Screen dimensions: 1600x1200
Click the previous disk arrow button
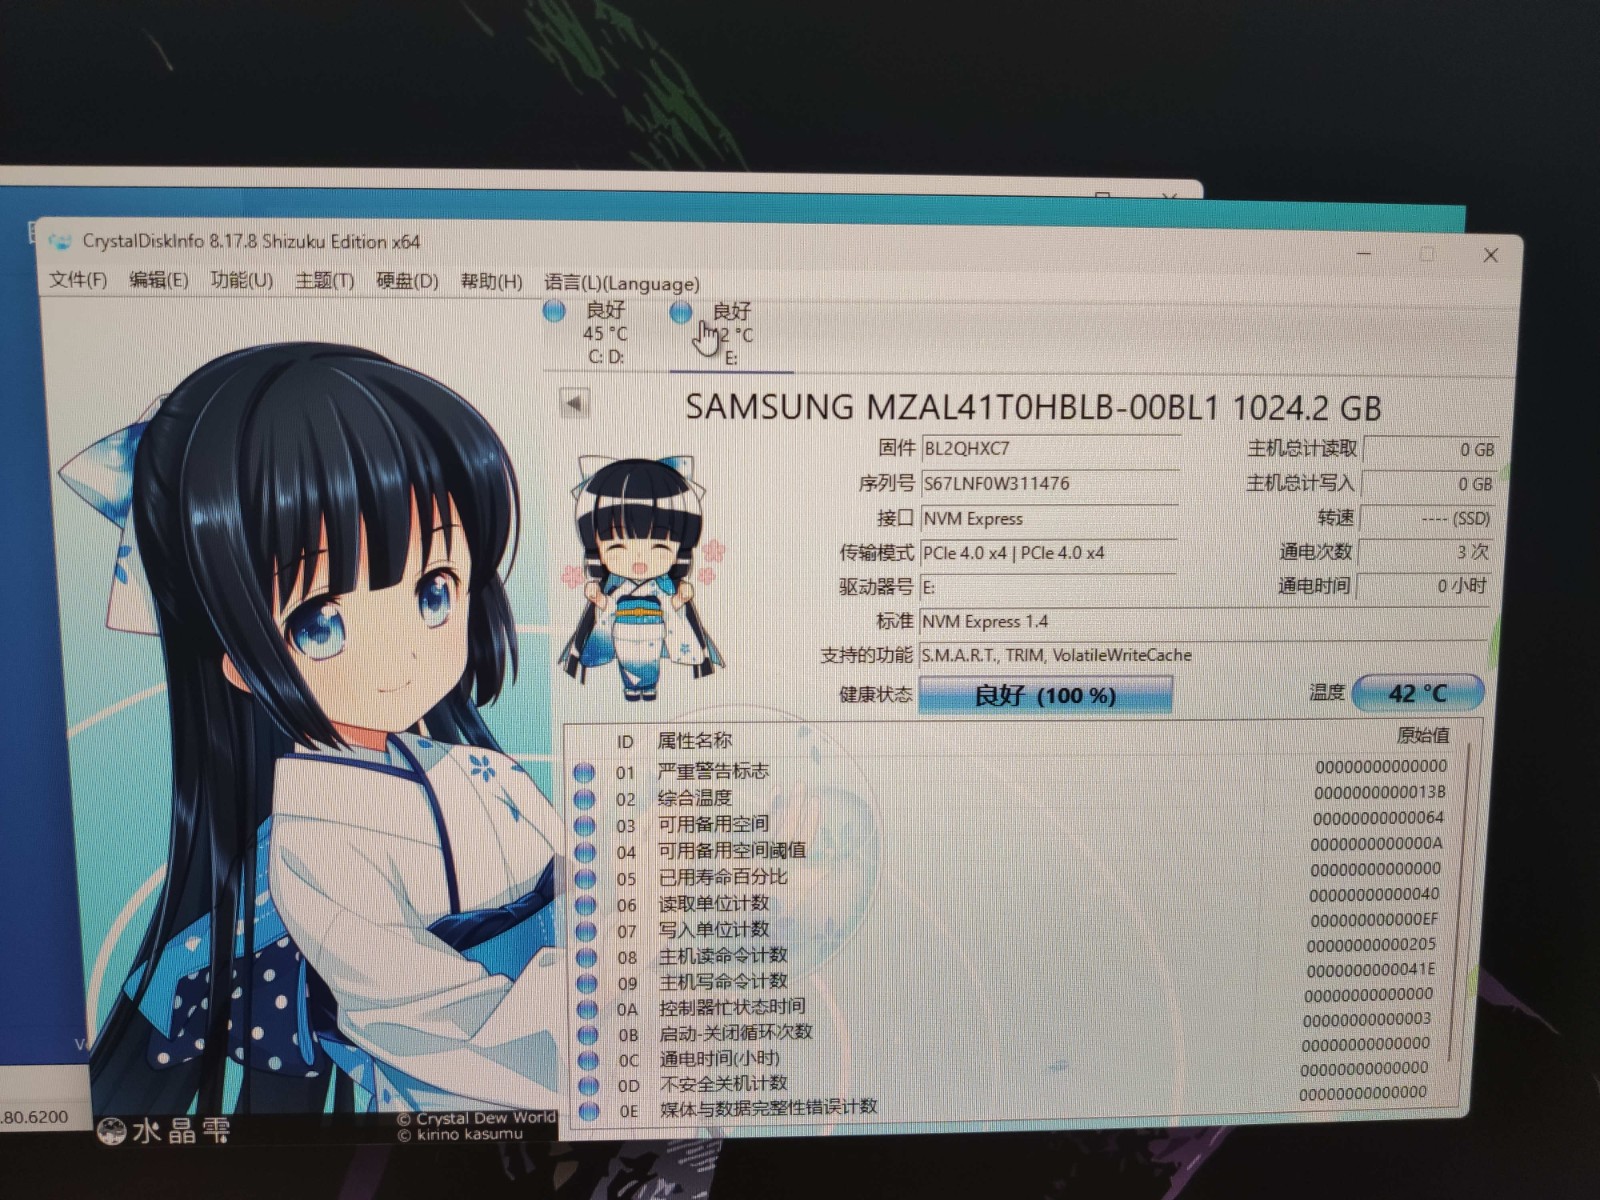(x=574, y=404)
